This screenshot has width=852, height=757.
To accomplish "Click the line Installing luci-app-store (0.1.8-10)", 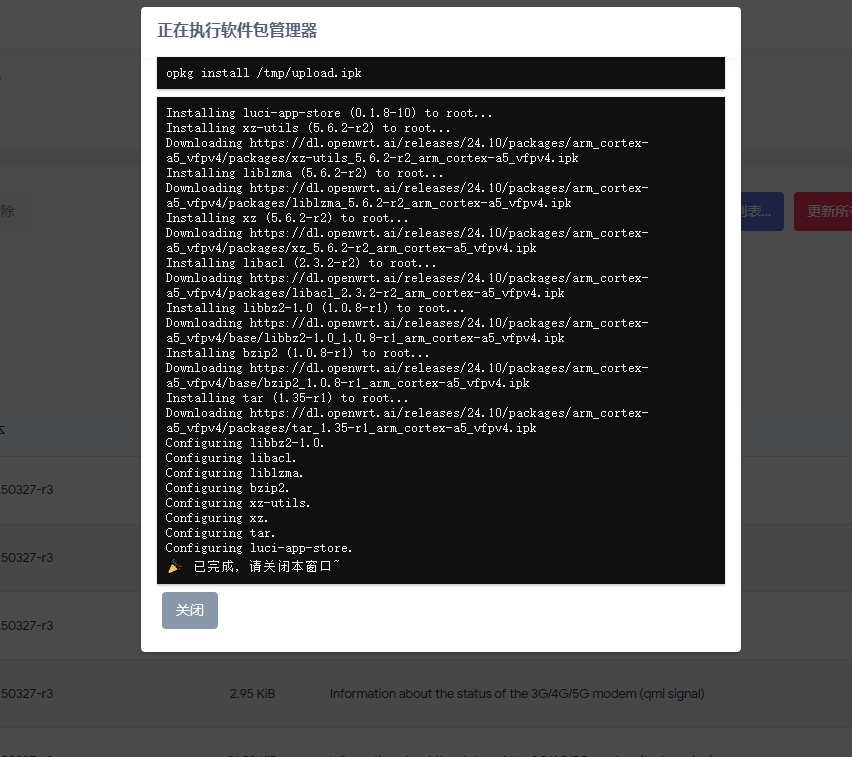I will pyautogui.click(x=329, y=113).
